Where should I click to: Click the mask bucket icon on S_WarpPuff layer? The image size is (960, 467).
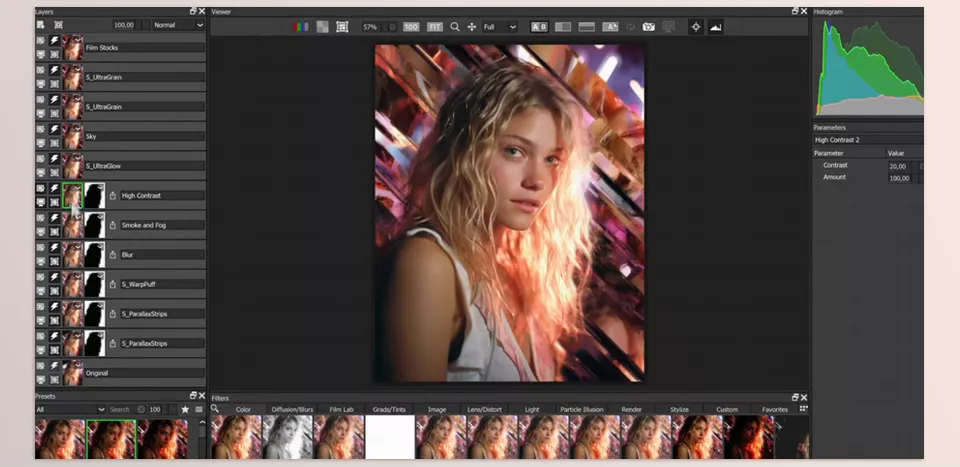click(113, 284)
